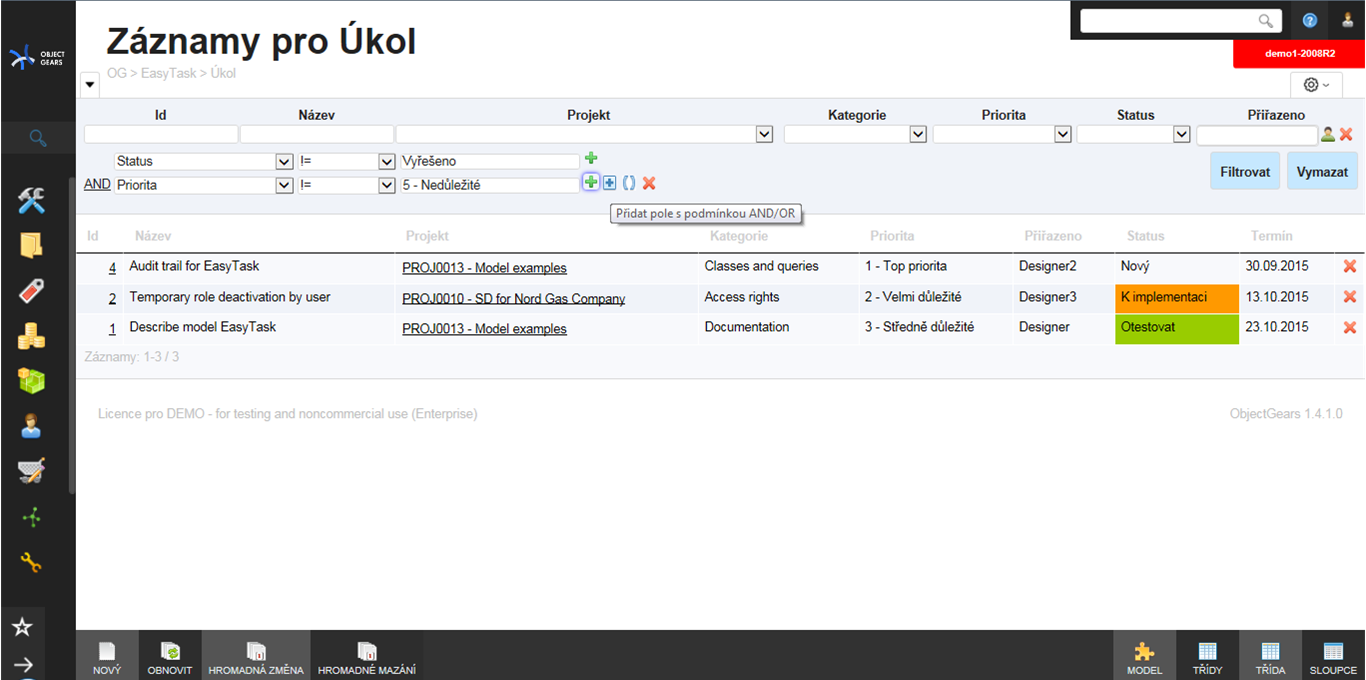
Task: Open the ObjectGears logo home
Action: pyautogui.click(x=36, y=57)
